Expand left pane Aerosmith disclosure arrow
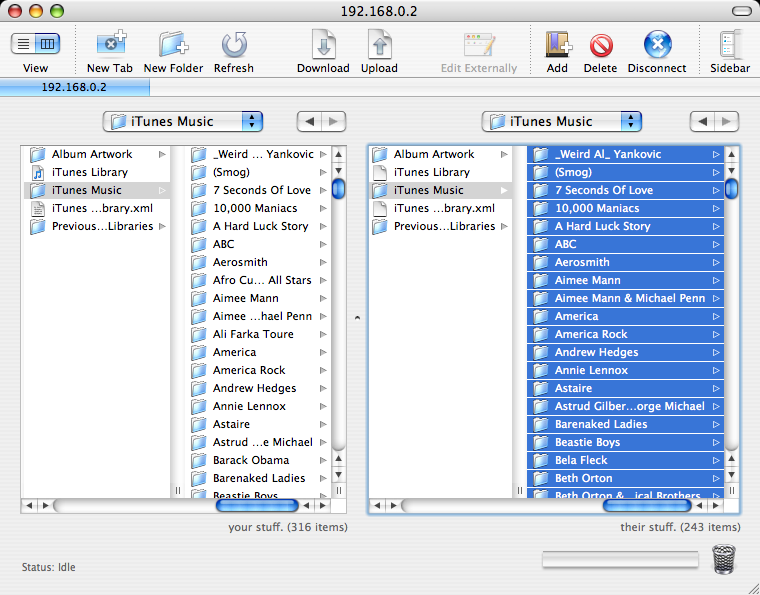 [323, 262]
